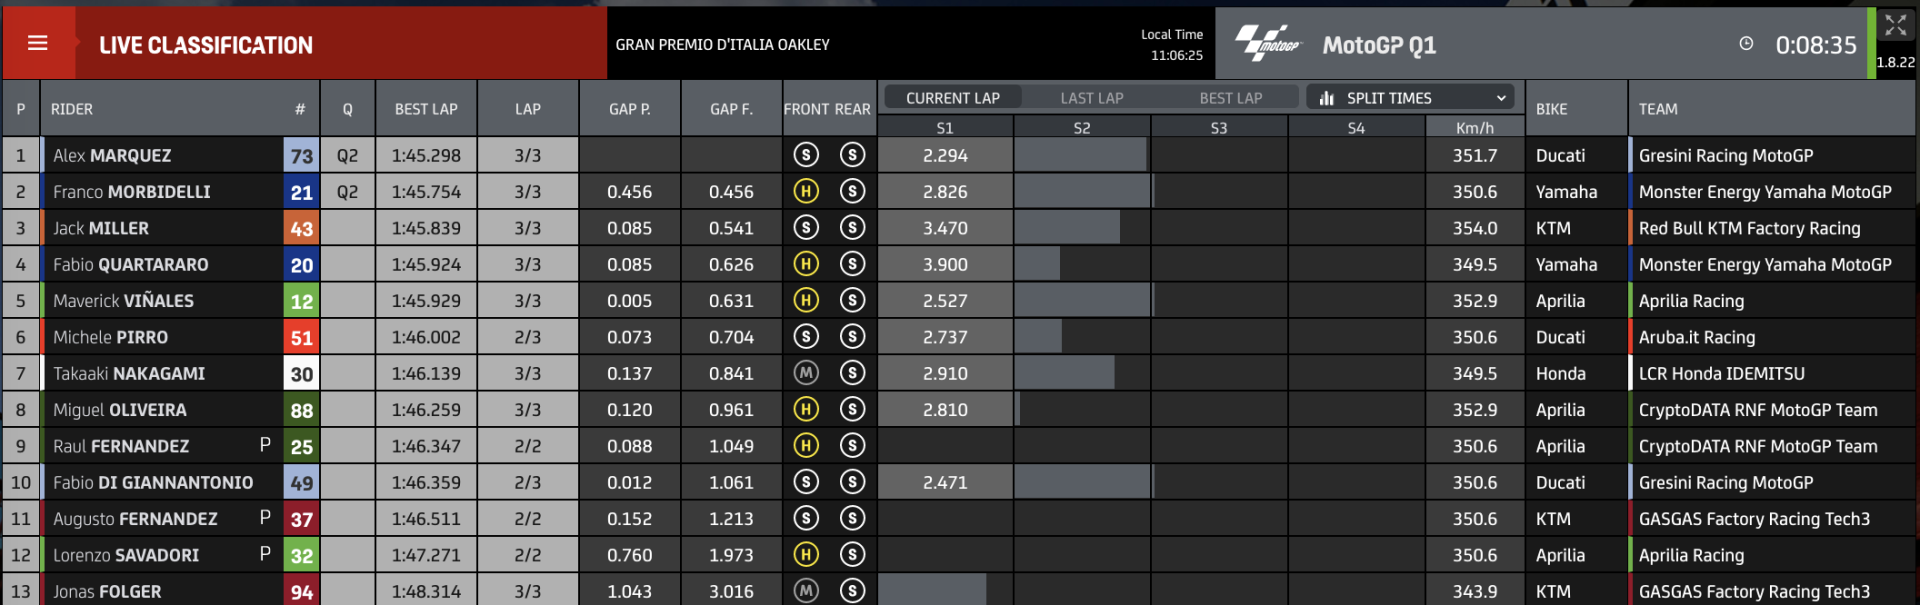Click Folger's medium front tyre icon

pyautogui.click(x=806, y=591)
